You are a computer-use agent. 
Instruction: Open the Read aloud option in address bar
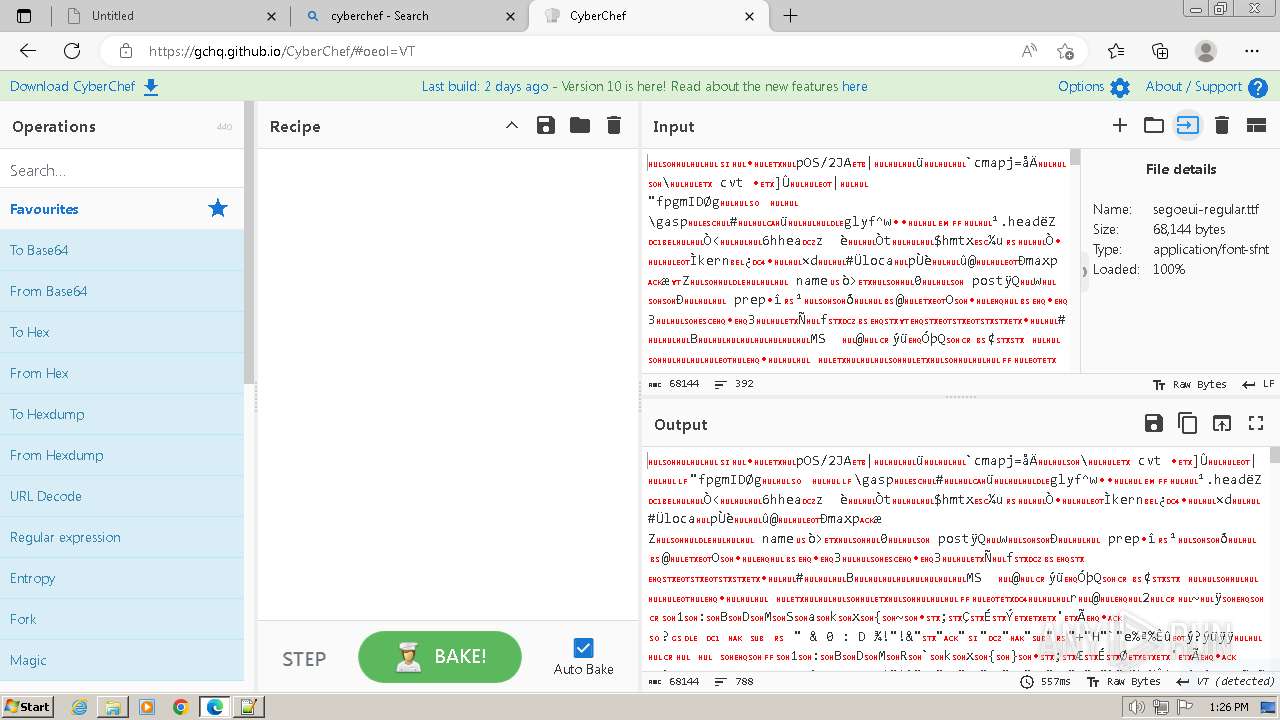[x=1029, y=51]
